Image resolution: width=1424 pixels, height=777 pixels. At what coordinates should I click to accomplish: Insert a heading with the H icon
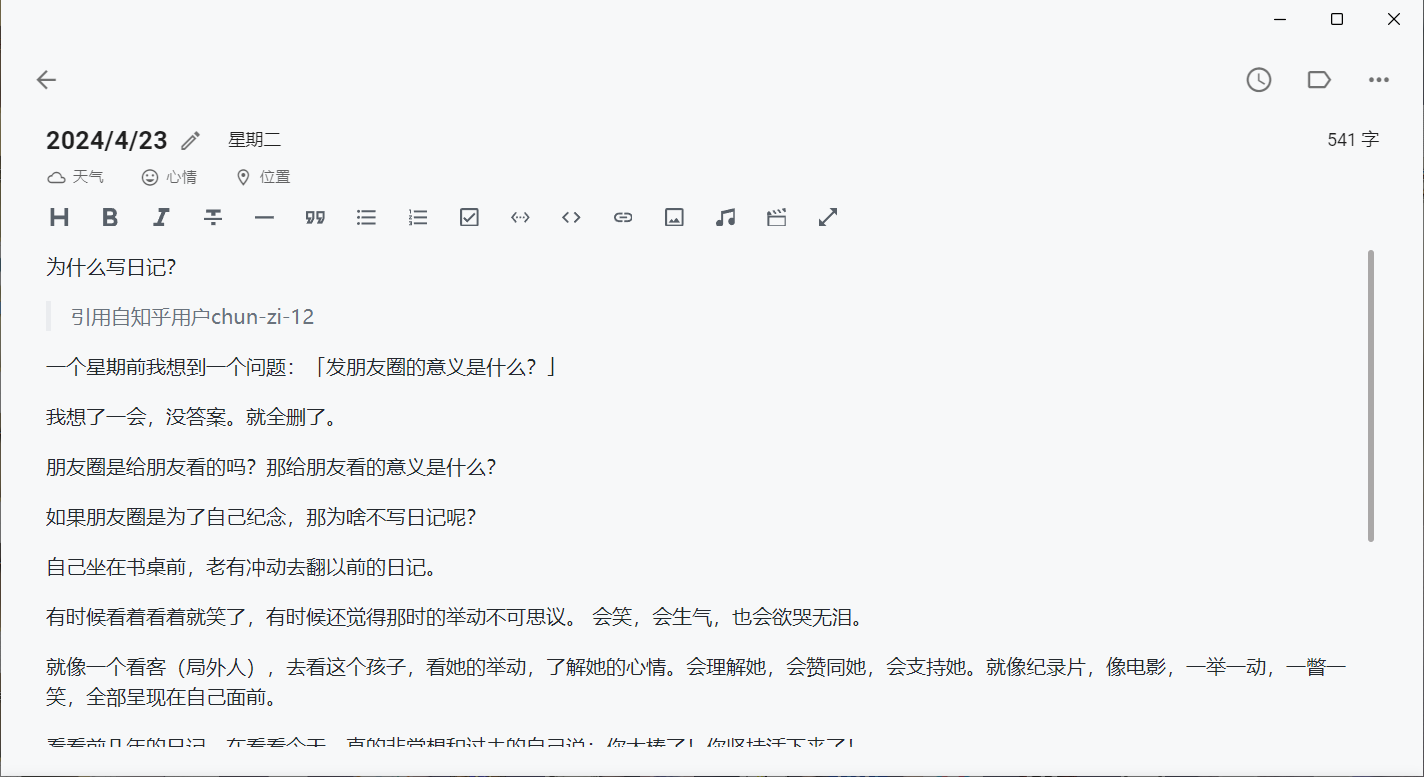pyautogui.click(x=59, y=217)
